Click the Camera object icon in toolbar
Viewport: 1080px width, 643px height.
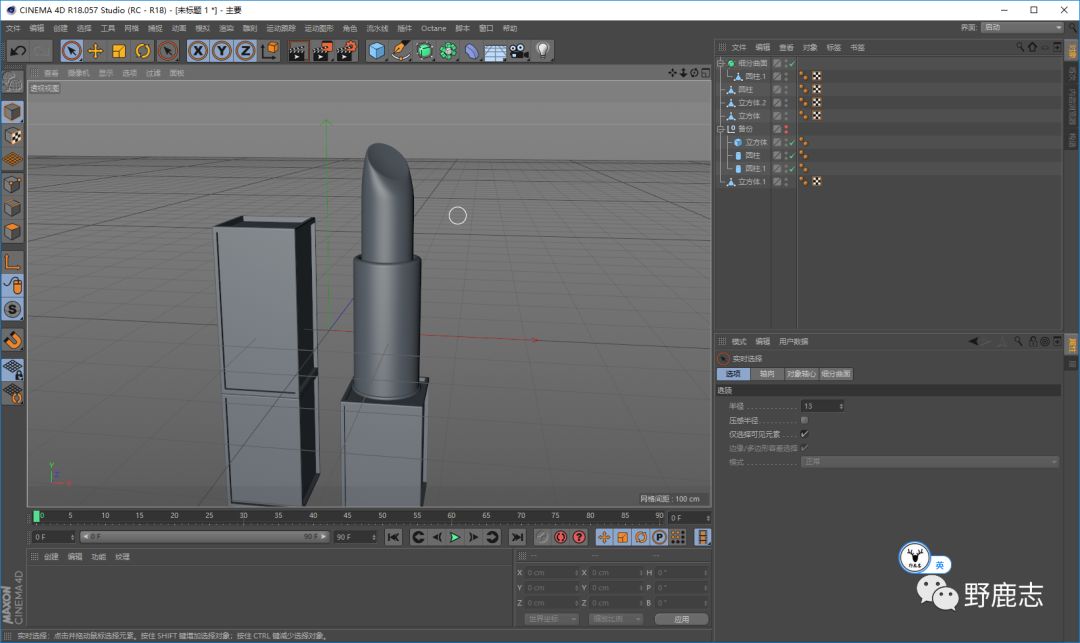(x=519, y=51)
